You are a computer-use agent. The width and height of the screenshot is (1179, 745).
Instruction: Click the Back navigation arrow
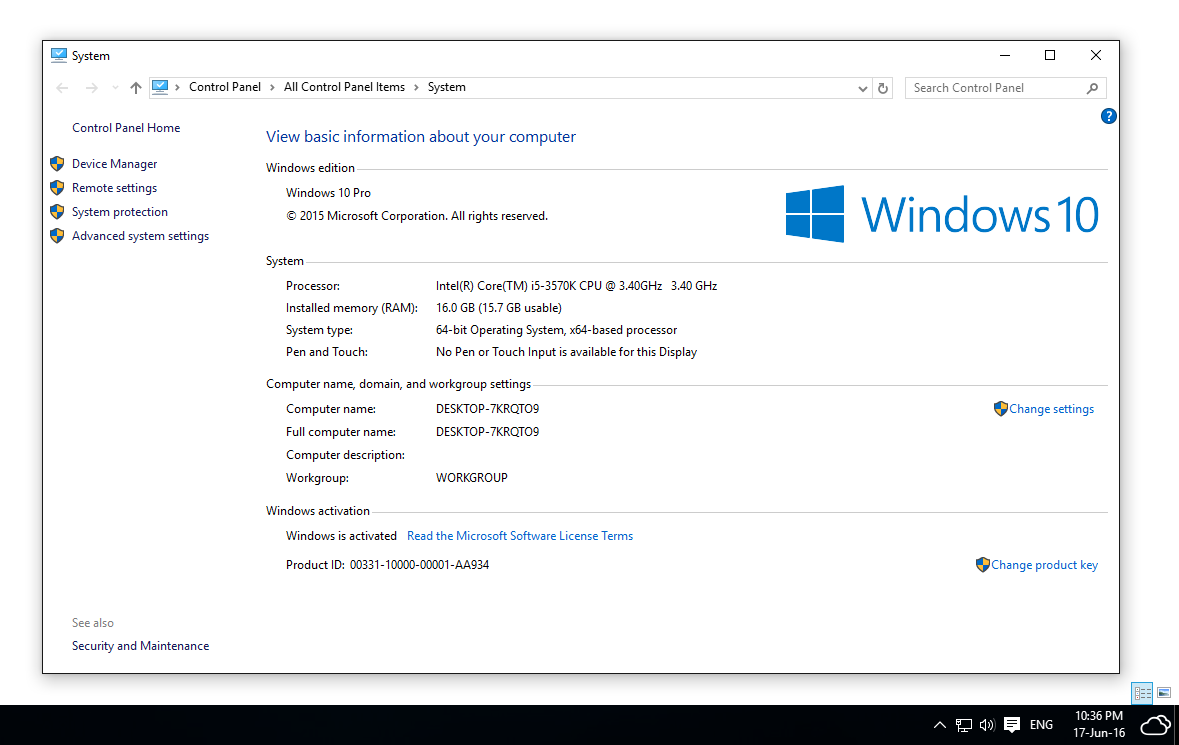62,88
